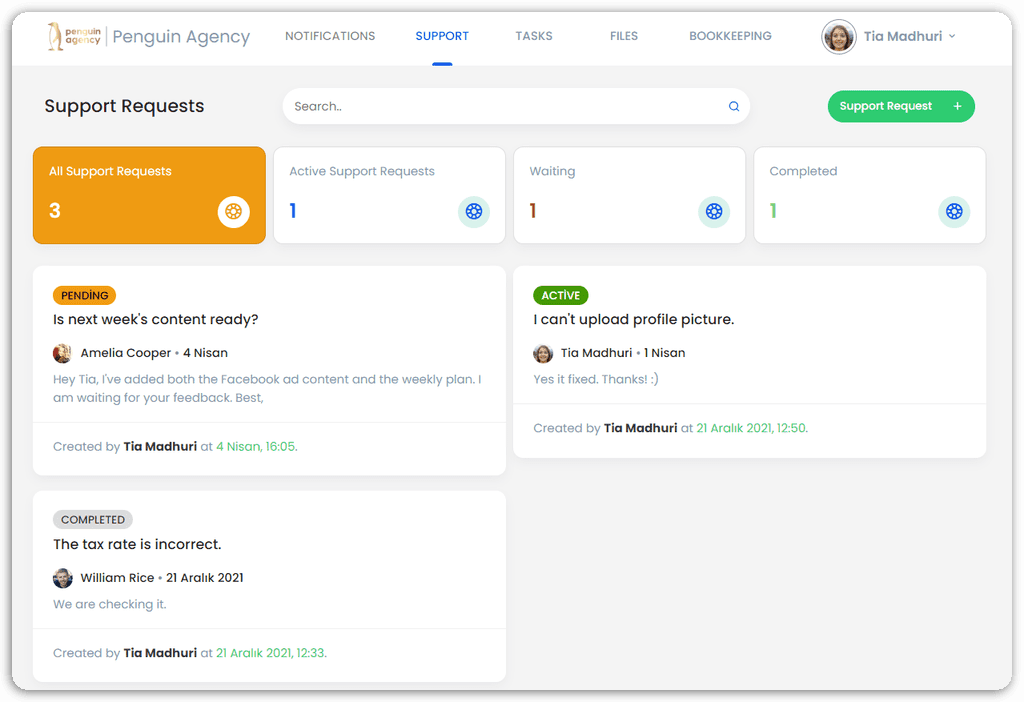Click the lifebuoy icon in Active Support Requests card

pos(474,212)
